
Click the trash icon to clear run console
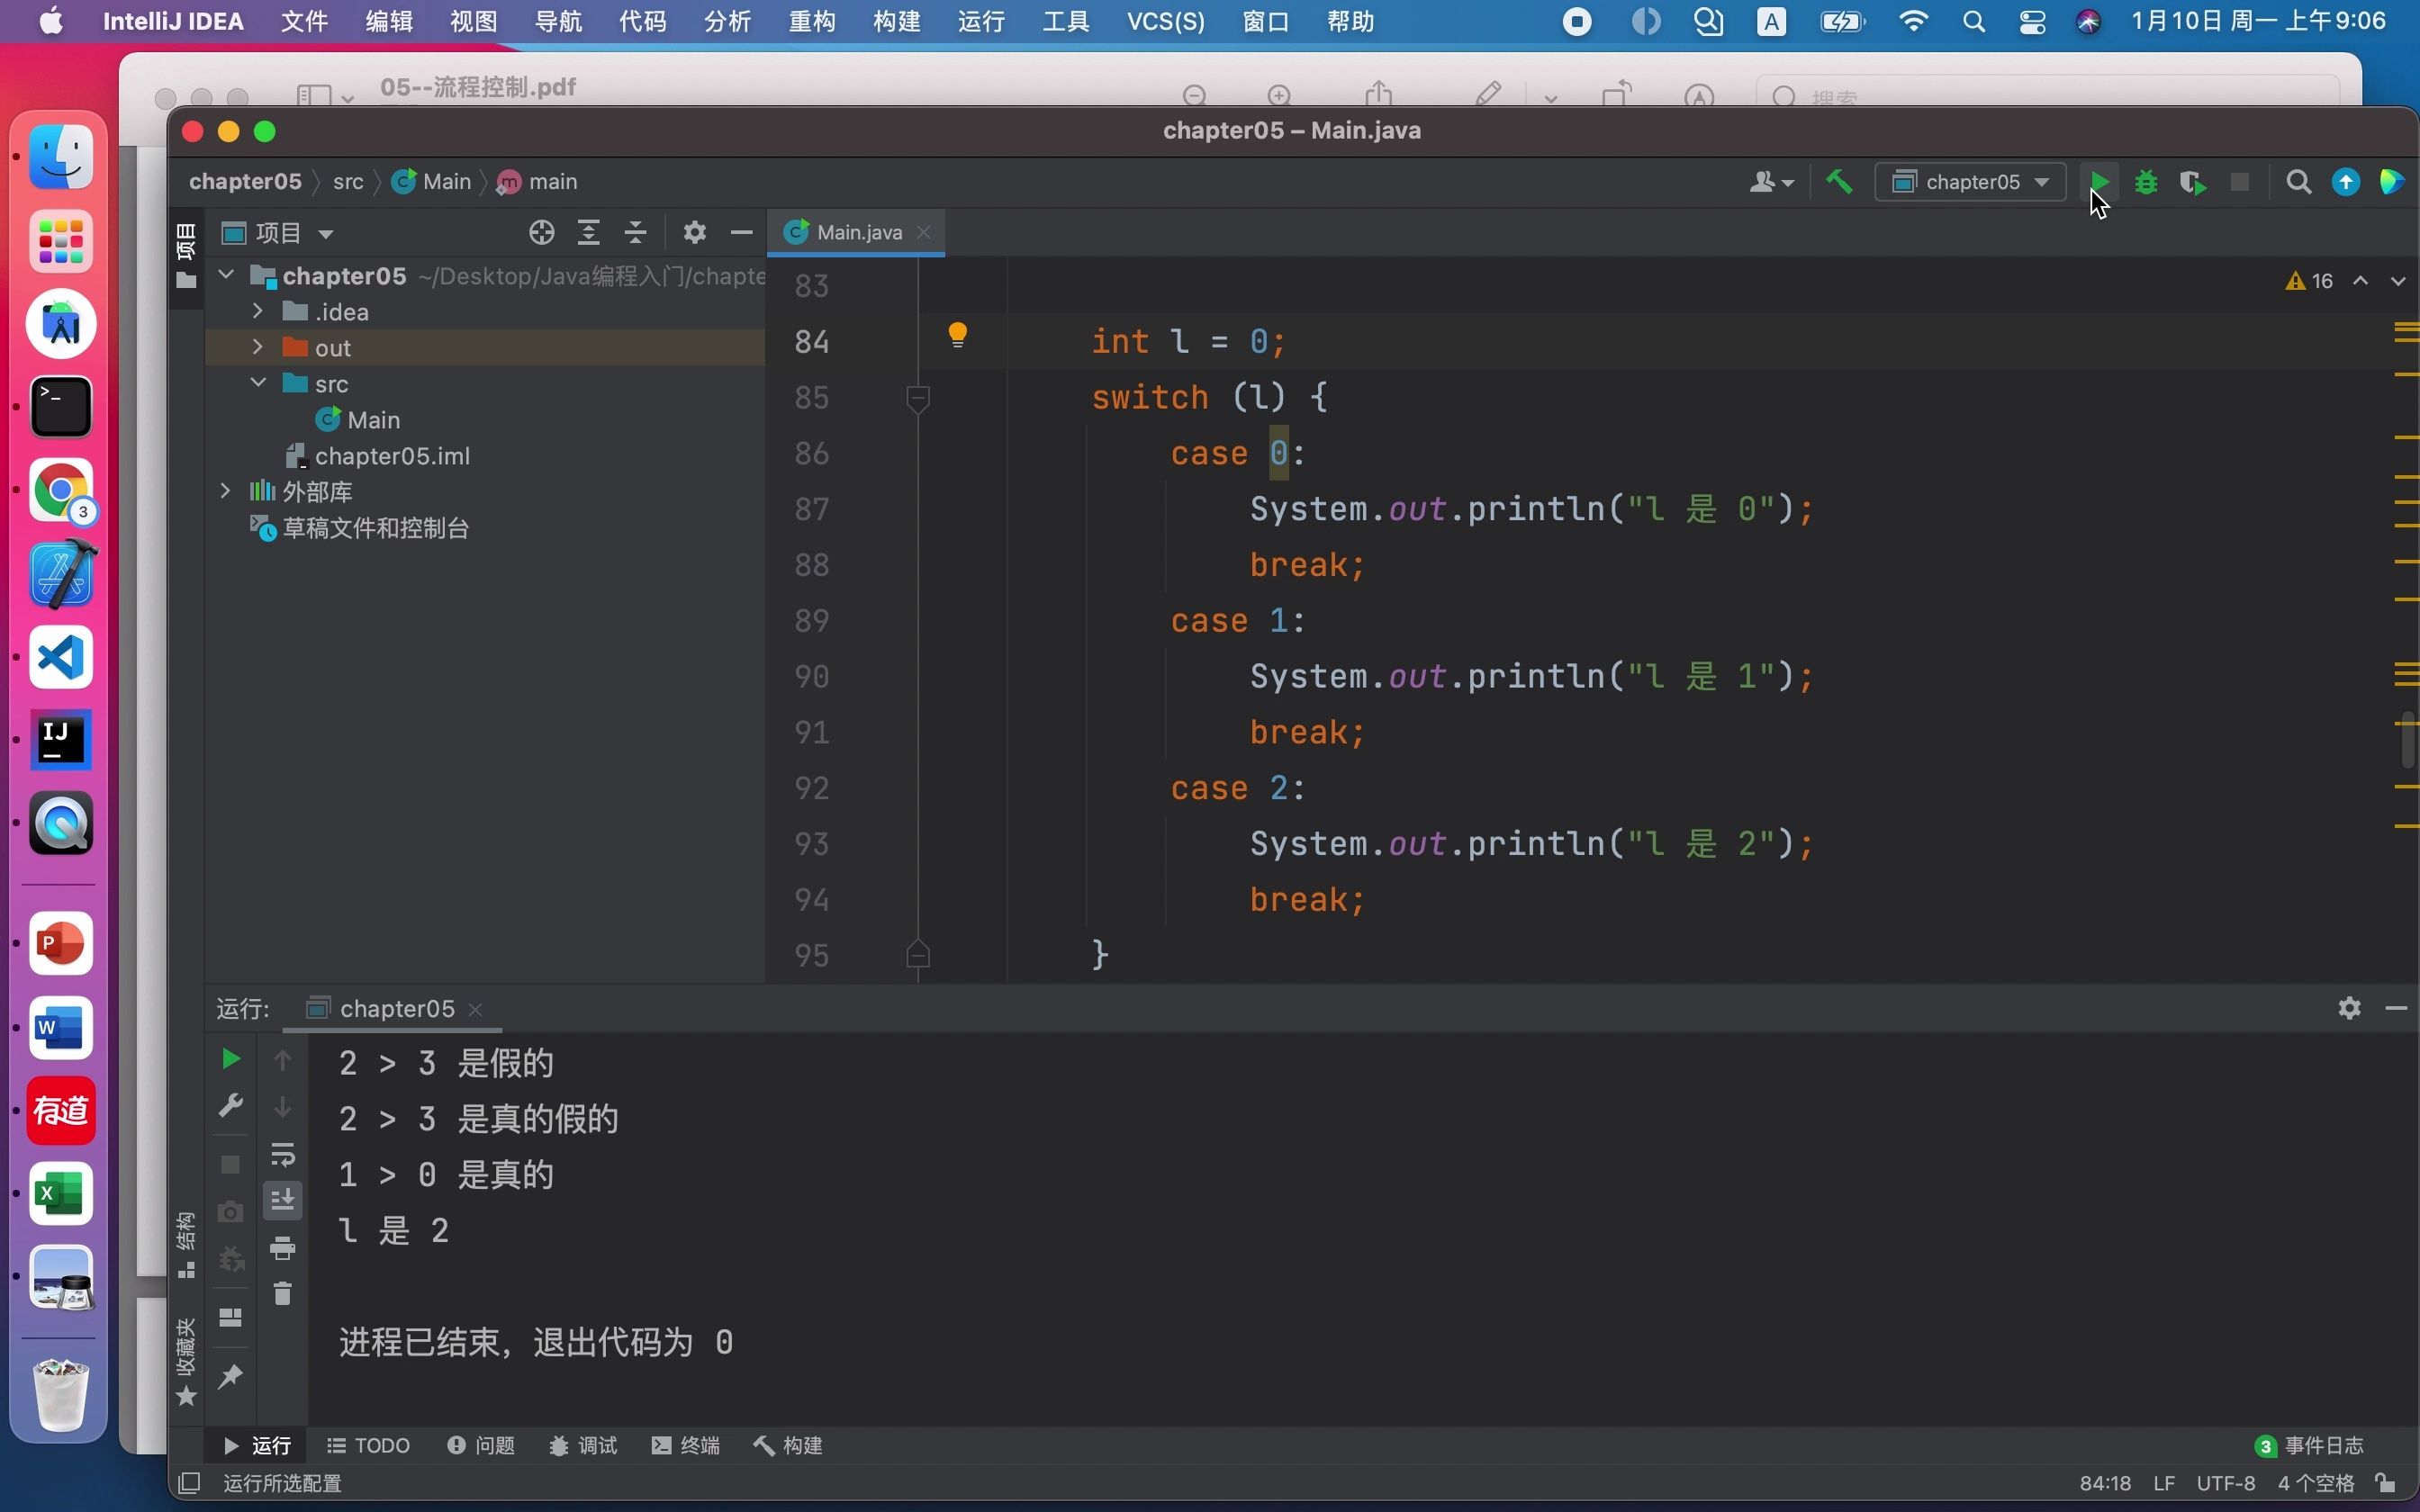click(x=283, y=1294)
